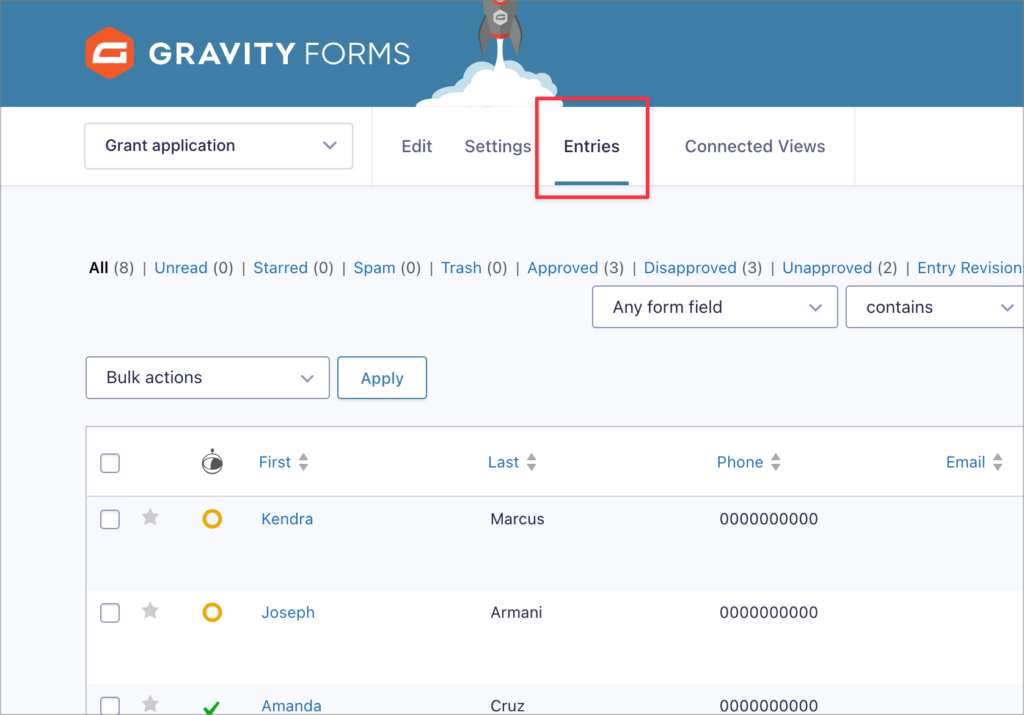This screenshot has width=1024, height=715.
Task: Star the Kendra entry
Action: (150, 517)
